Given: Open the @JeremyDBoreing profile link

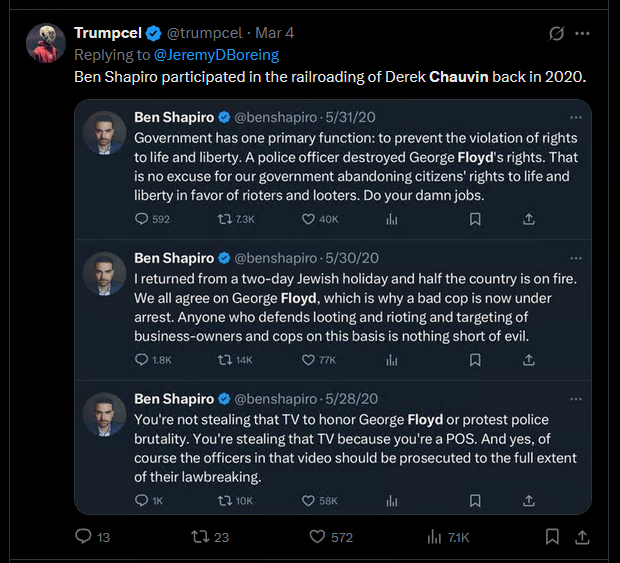Looking at the screenshot, I should click(216, 55).
